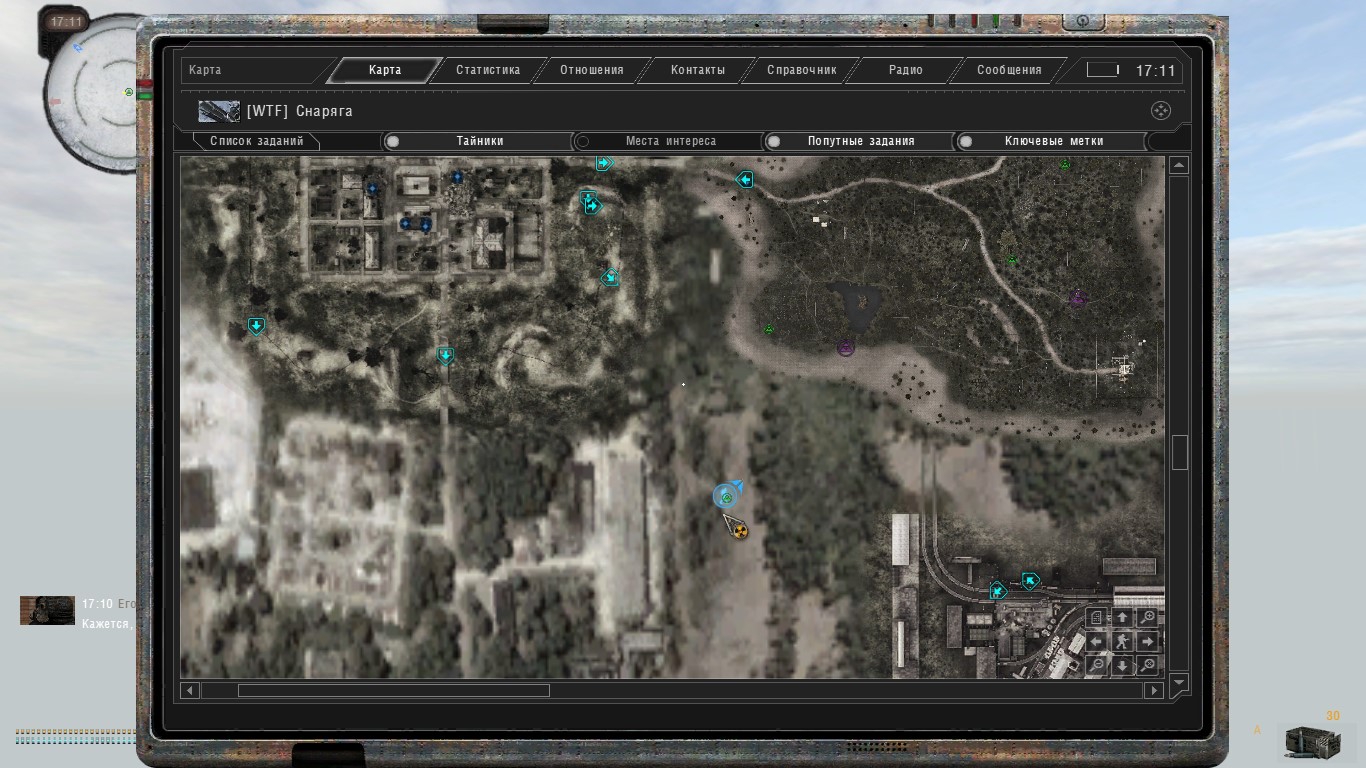Click the message sender portrait thumbnail

pos(47,610)
